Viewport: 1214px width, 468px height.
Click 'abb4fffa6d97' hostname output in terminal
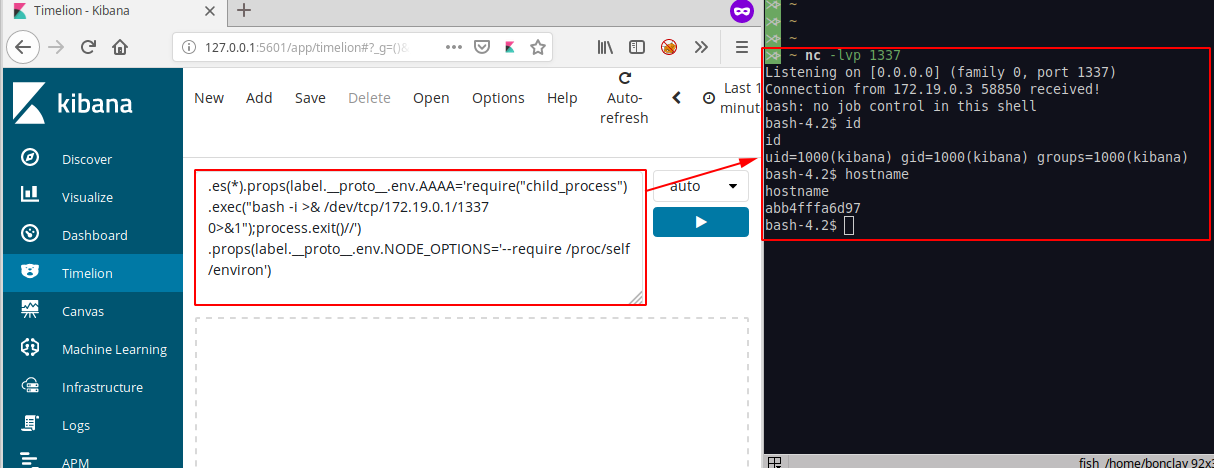pyautogui.click(x=812, y=209)
